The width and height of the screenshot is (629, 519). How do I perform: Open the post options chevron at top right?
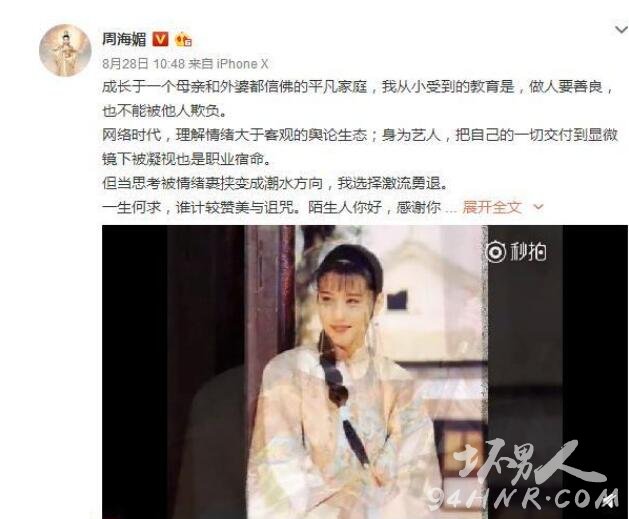(x=621, y=29)
